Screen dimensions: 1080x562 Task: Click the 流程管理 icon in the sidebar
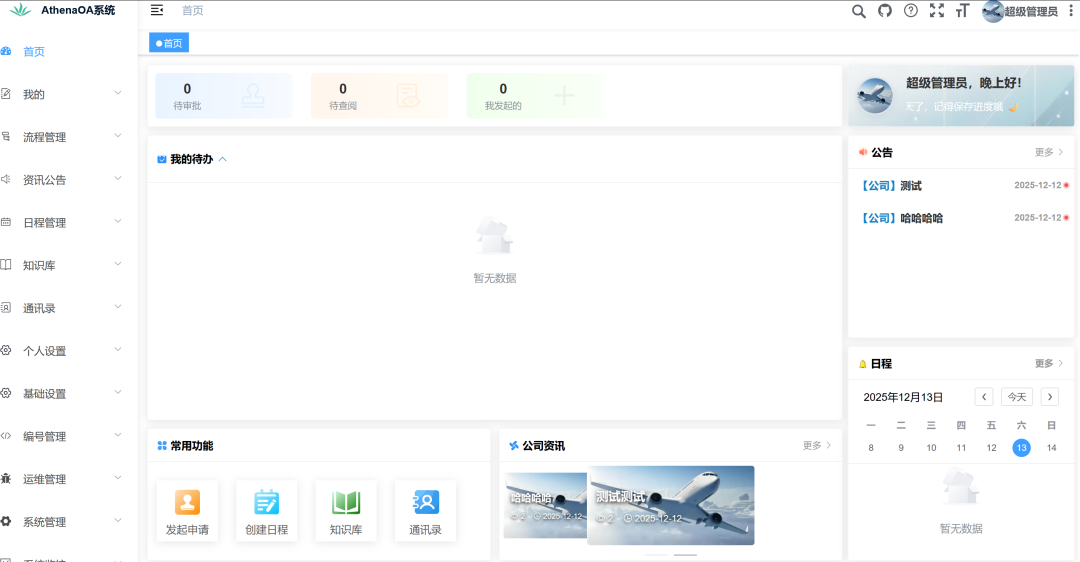pyautogui.click(x=6, y=136)
